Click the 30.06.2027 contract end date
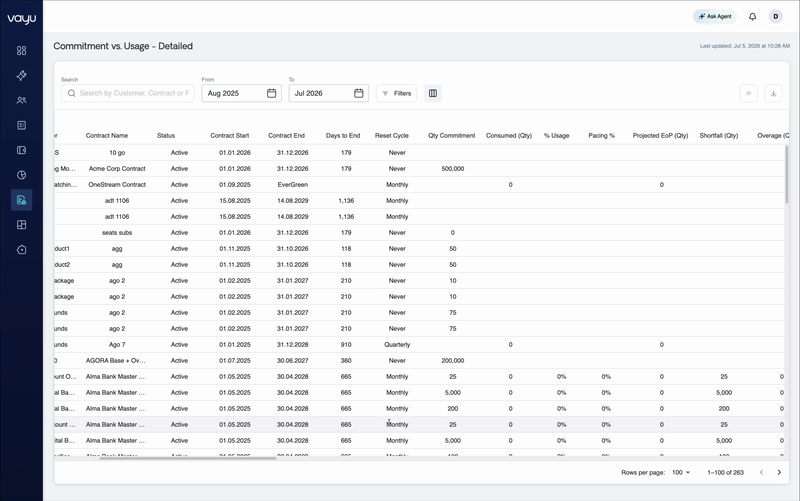 [292, 361]
